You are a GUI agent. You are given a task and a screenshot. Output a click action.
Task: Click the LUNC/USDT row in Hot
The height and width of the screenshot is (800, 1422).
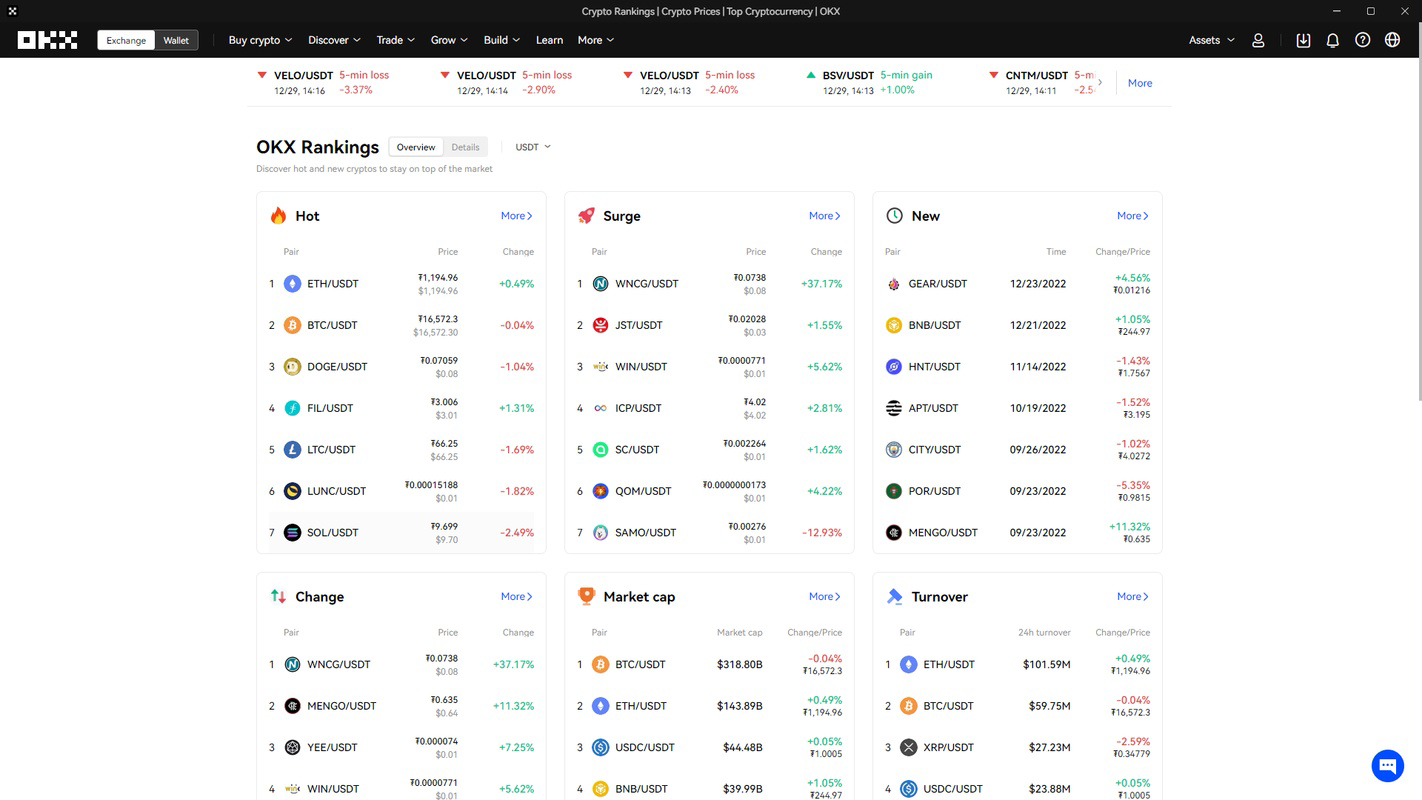pos(401,491)
